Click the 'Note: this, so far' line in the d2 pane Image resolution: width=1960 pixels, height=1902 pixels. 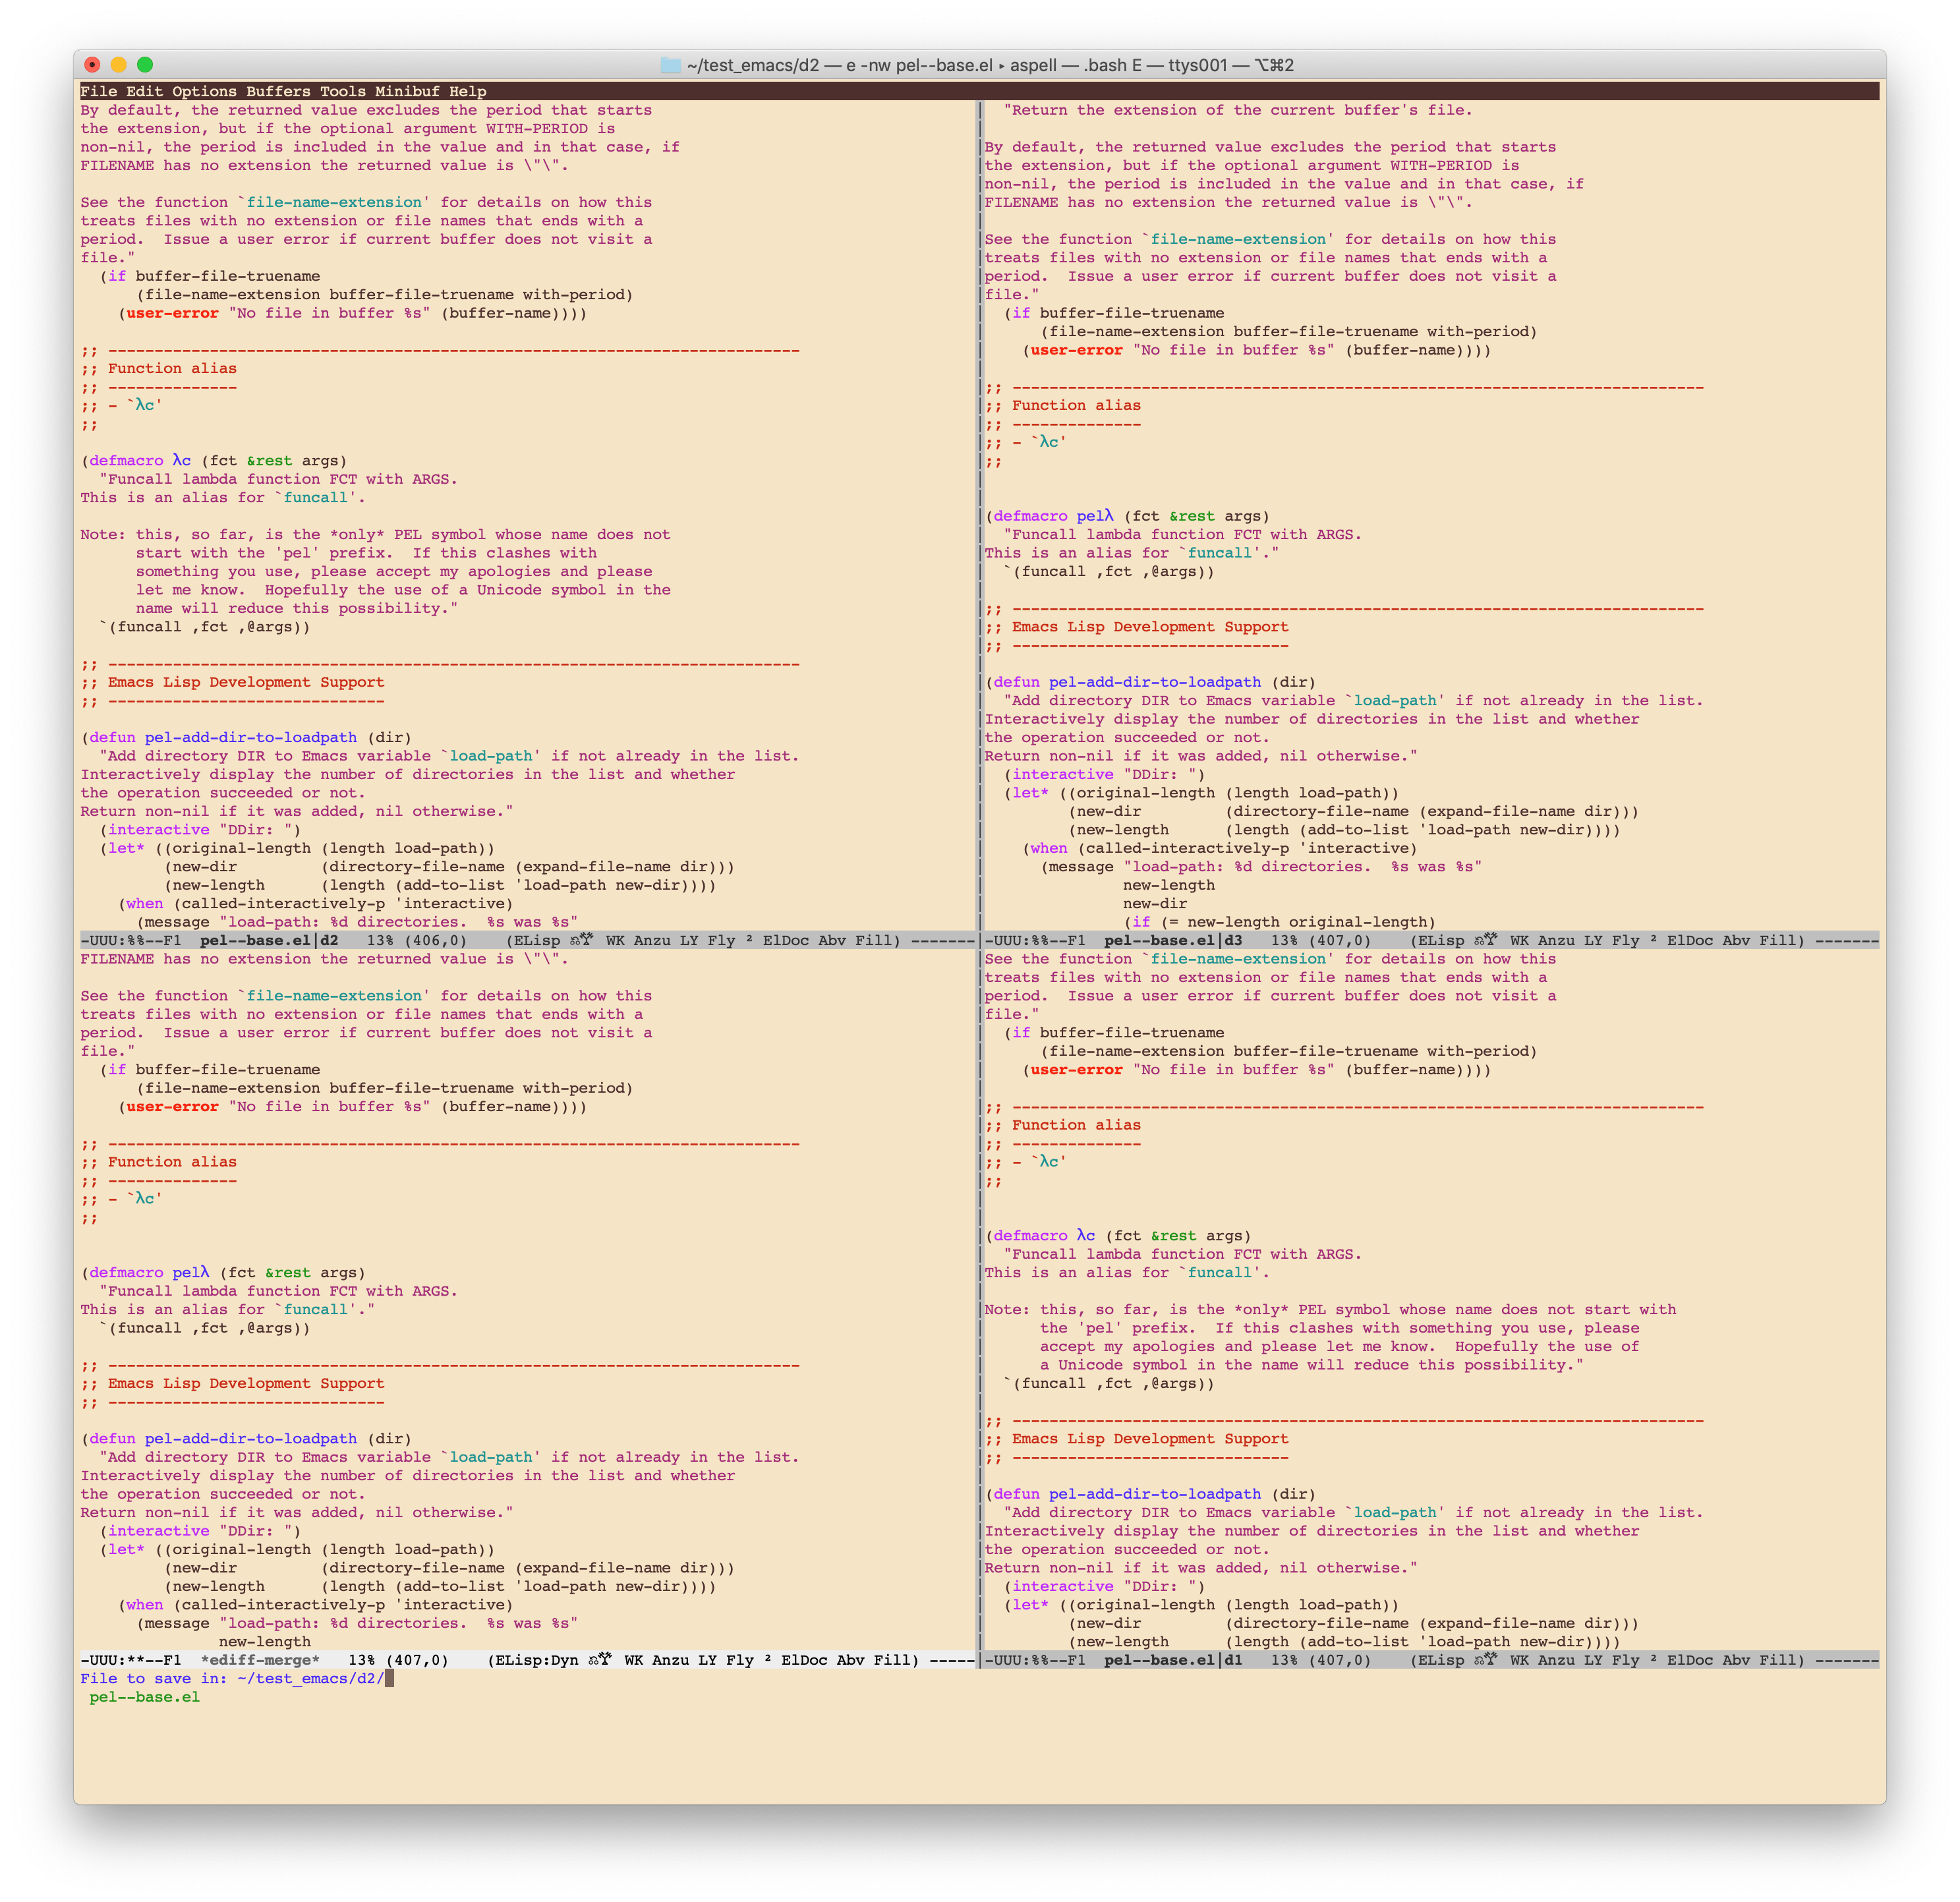click(375, 534)
